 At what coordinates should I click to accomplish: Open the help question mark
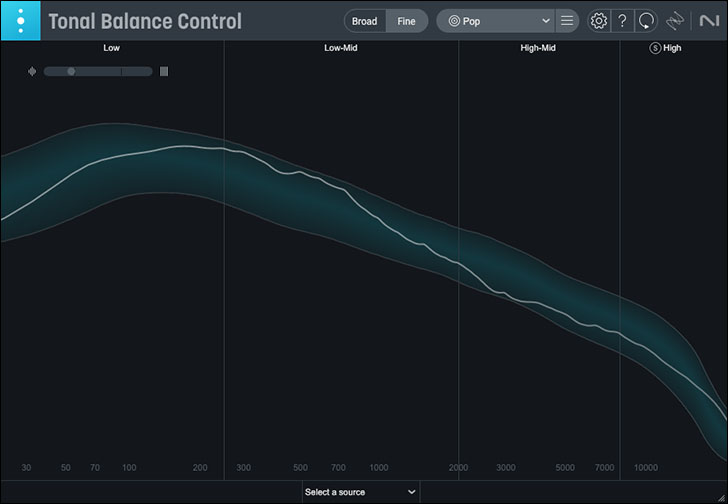[622, 21]
